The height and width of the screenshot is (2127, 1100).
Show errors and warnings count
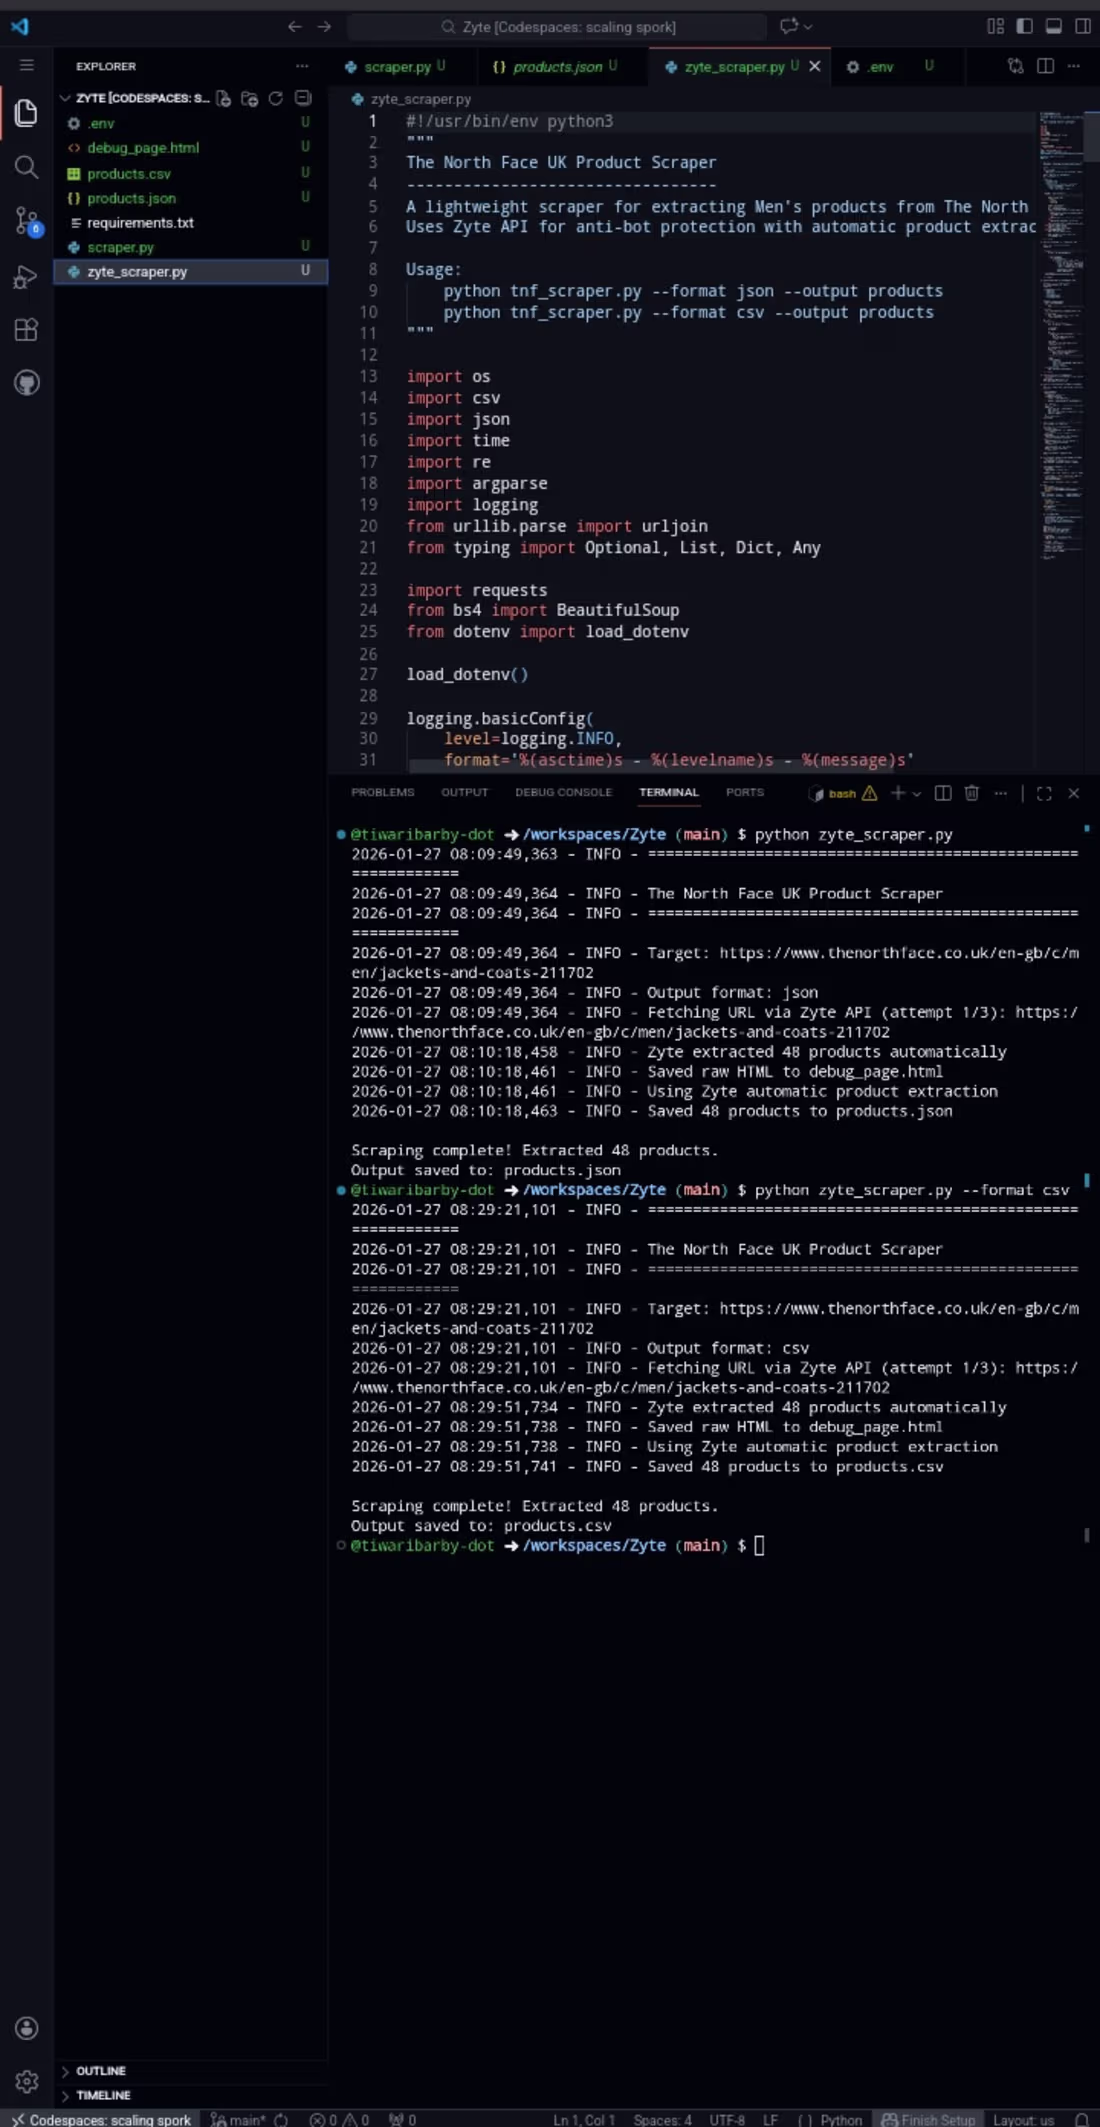point(339,2119)
